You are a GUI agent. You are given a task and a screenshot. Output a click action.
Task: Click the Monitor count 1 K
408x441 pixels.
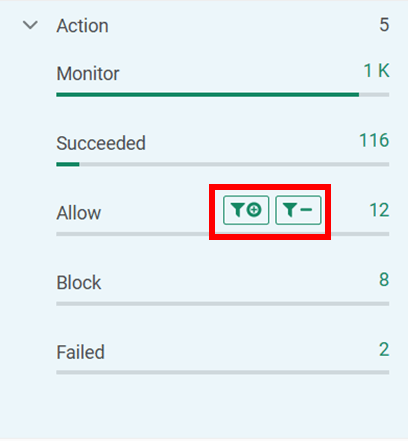(376, 71)
